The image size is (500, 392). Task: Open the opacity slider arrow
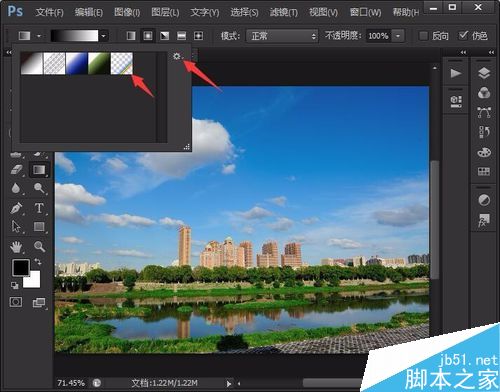pyautogui.click(x=398, y=36)
